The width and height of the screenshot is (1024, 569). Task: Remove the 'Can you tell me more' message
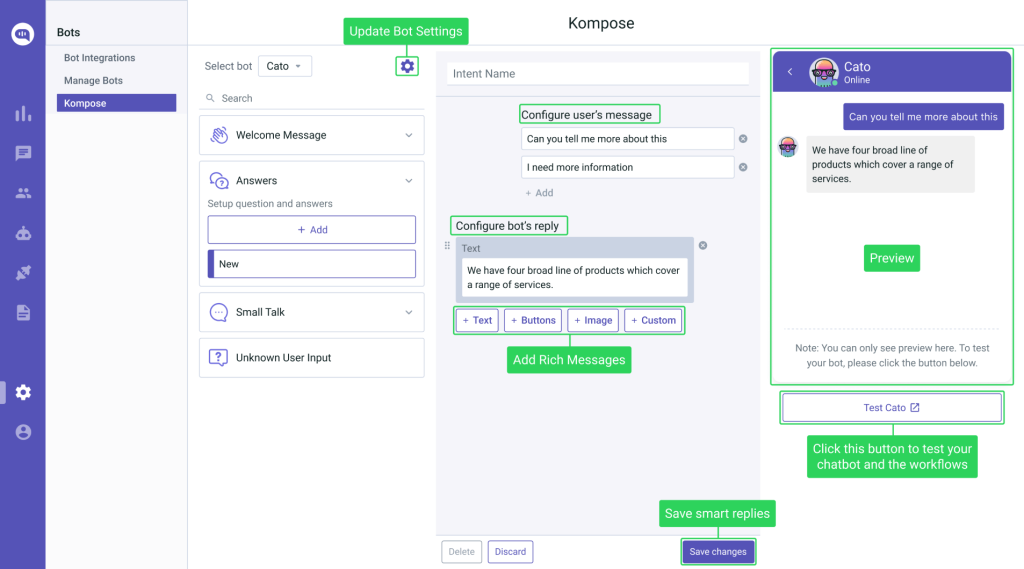(743, 139)
